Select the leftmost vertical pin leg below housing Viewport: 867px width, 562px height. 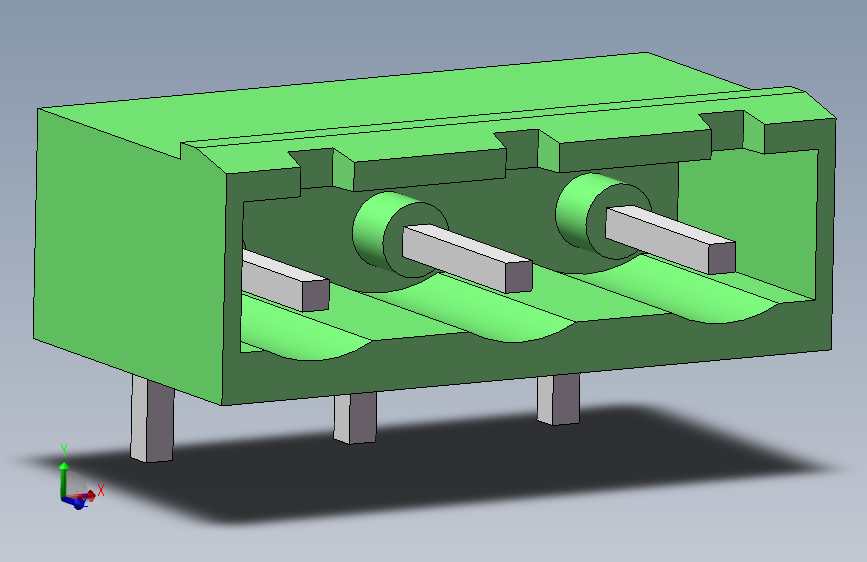(x=152, y=418)
